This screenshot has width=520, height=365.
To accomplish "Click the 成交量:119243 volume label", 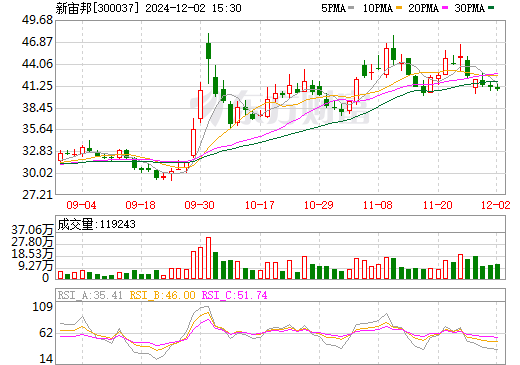I will pos(97,224).
